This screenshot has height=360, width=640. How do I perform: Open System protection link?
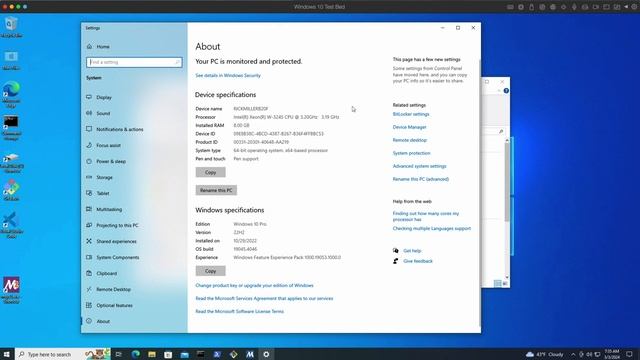pos(411,153)
